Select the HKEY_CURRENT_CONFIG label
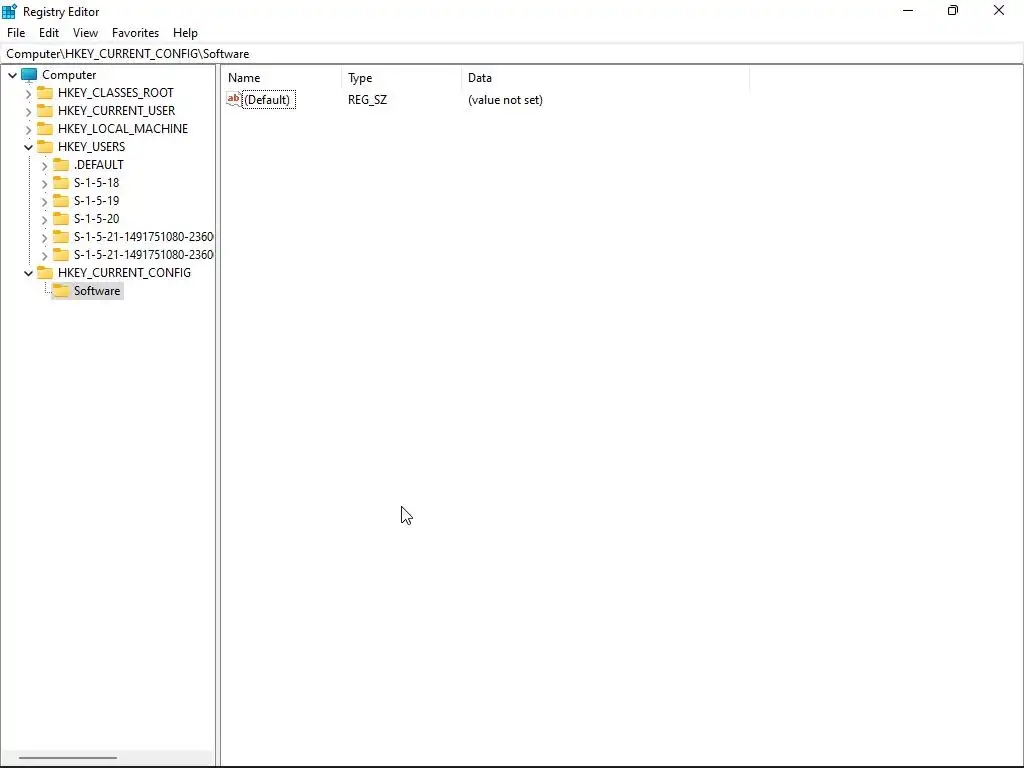The height and width of the screenshot is (768, 1024). click(124, 272)
